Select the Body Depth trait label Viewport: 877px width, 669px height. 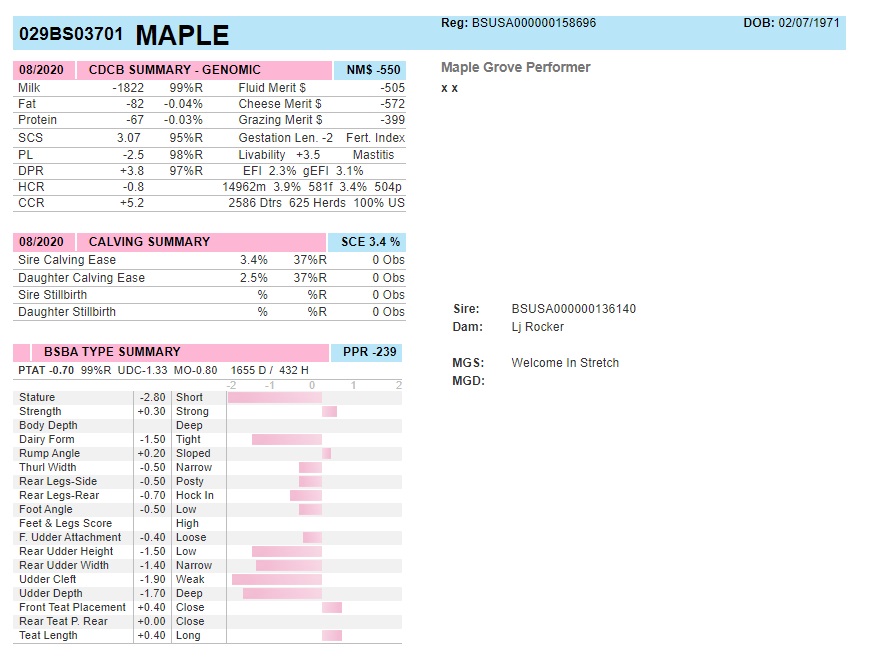pyautogui.click(x=48, y=426)
